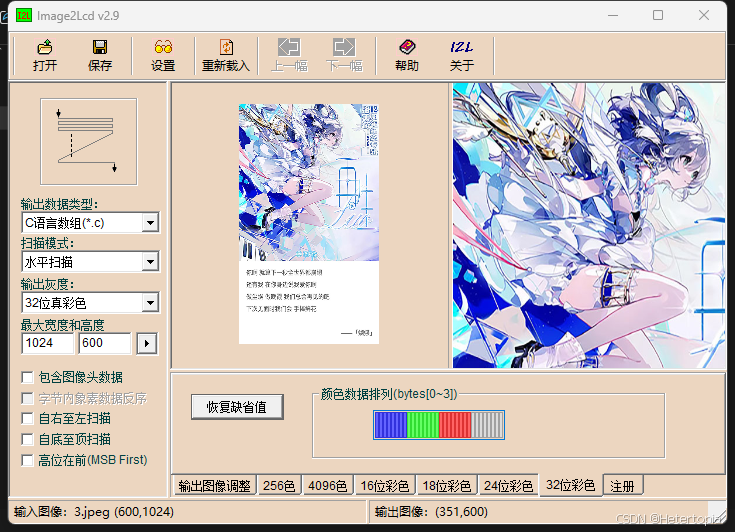Click the 下一幅 (Next image) arrow icon

344,47
